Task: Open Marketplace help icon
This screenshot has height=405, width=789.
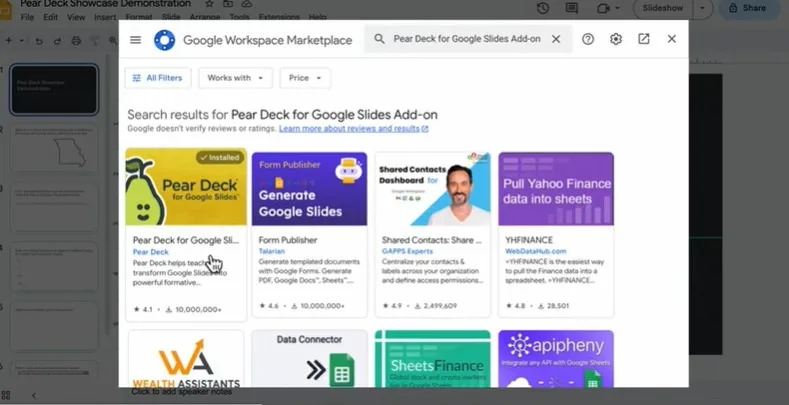Action: click(588, 39)
